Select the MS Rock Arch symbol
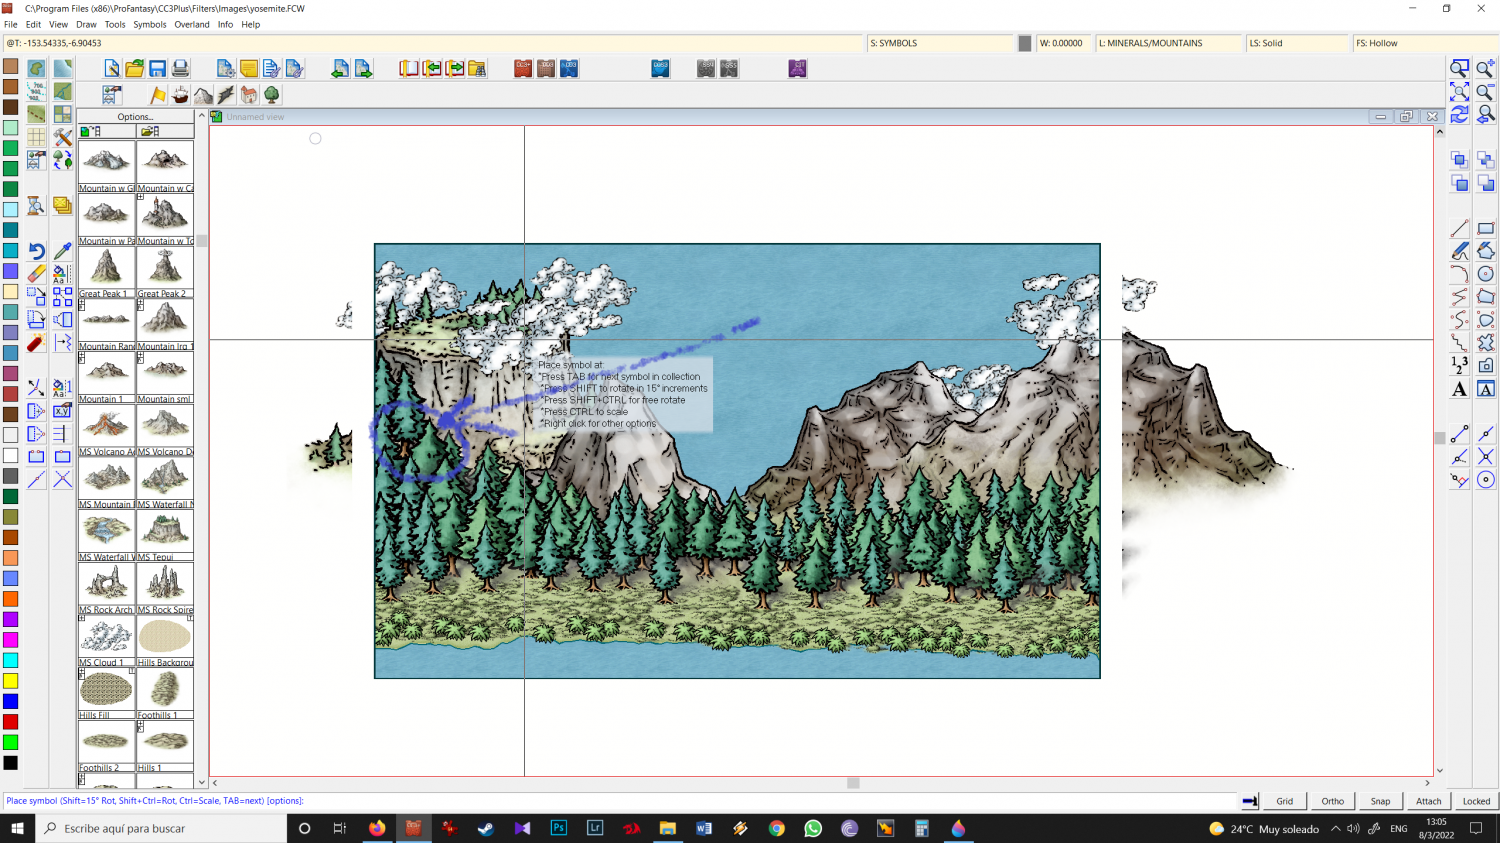 [106, 588]
